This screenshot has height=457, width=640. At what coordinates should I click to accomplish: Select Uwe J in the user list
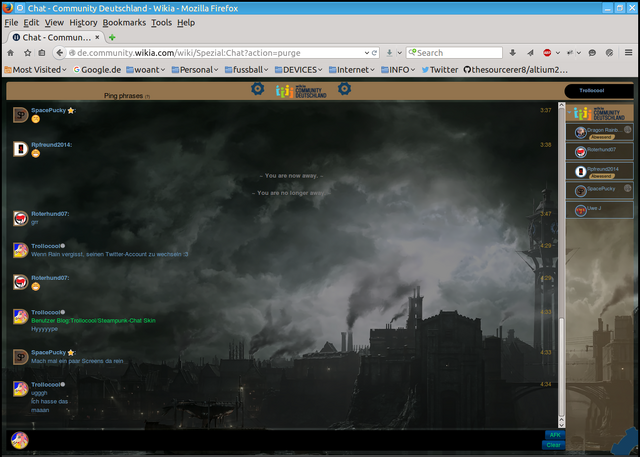[599, 210]
